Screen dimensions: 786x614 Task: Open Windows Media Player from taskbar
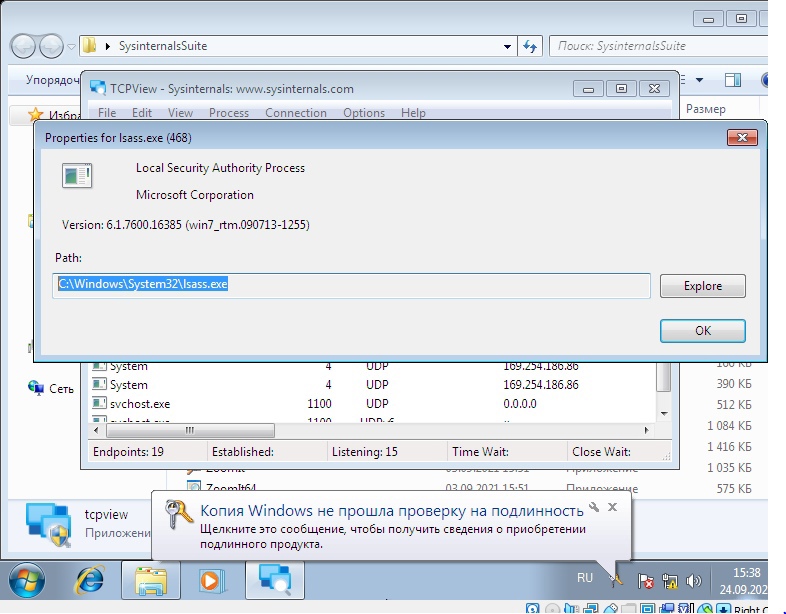coord(212,580)
